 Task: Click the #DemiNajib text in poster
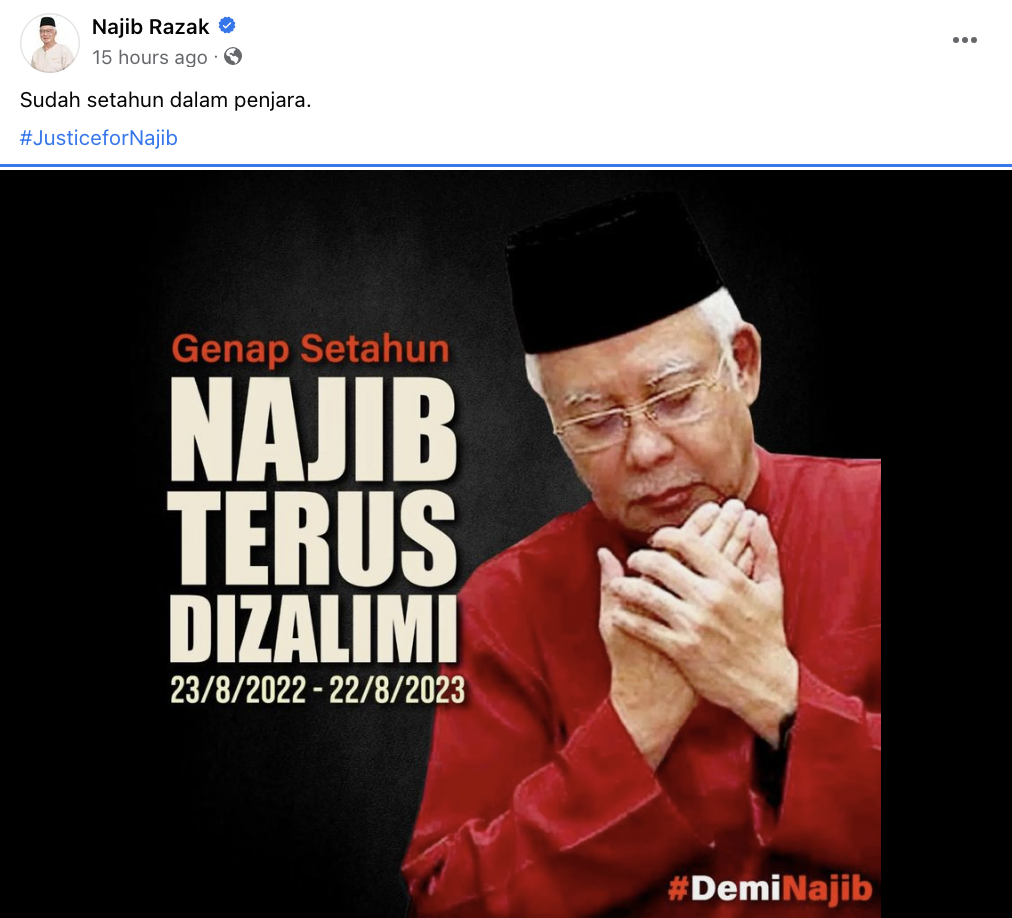[x=770, y=889]
